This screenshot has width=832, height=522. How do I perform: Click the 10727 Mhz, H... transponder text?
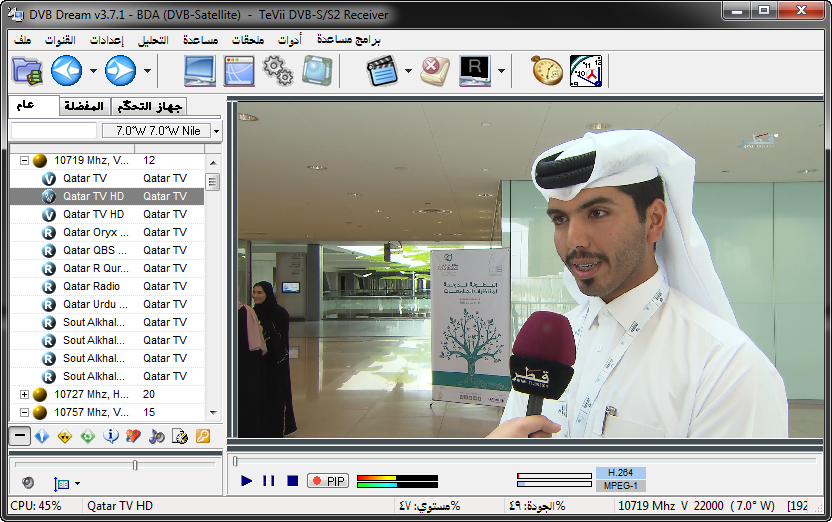tap(91, 394)
